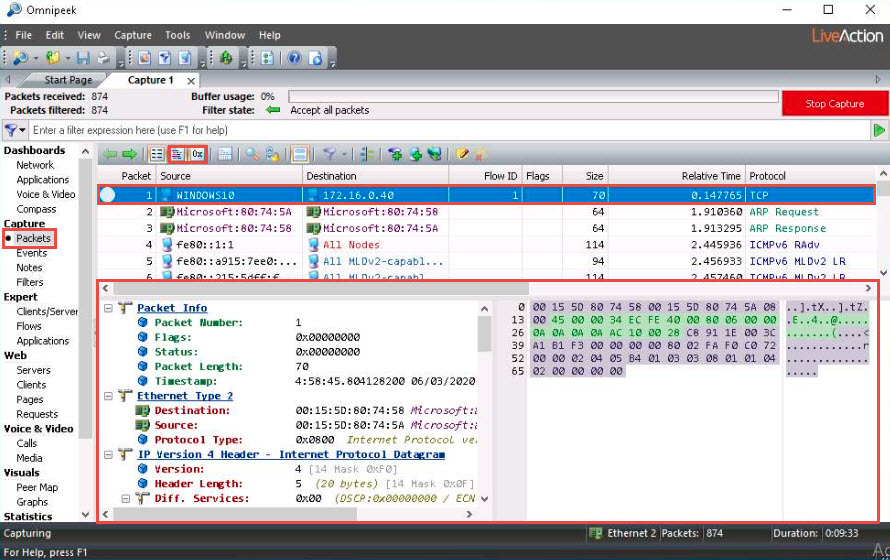This screenshot has height=560, width=890.
Task: Toggle the auto-scroll lock icon
Action: [x=272, y=154]
